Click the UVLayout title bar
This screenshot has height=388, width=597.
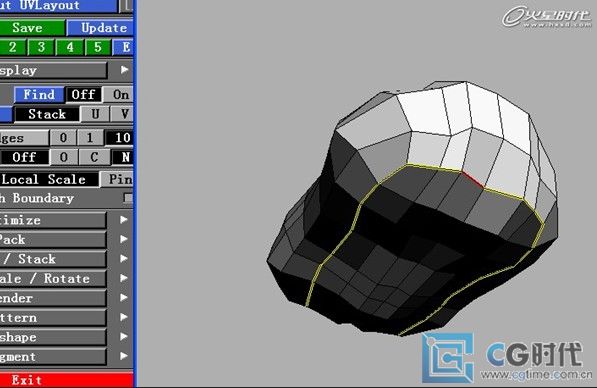[58, 6]
